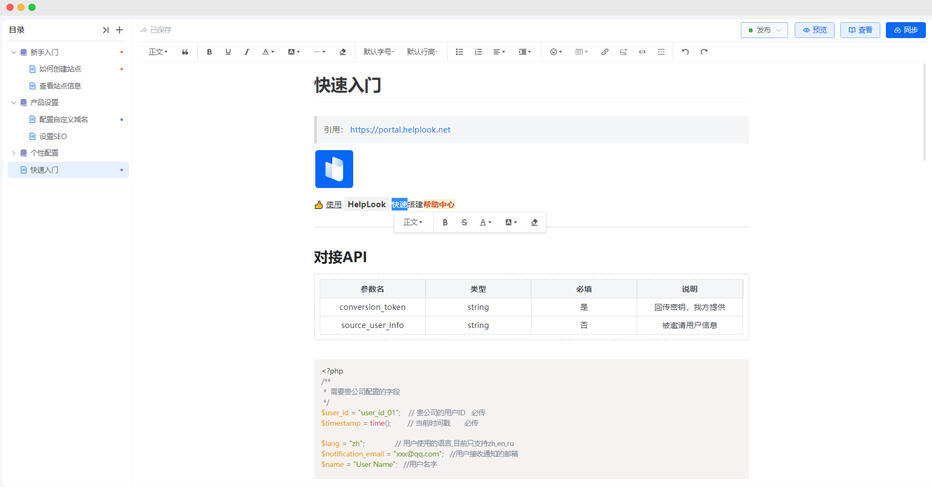Image resolution: width=932 pixels, height=487 pixels.
Task: Click the conversion_token table cell
Action: pos(373,307)
